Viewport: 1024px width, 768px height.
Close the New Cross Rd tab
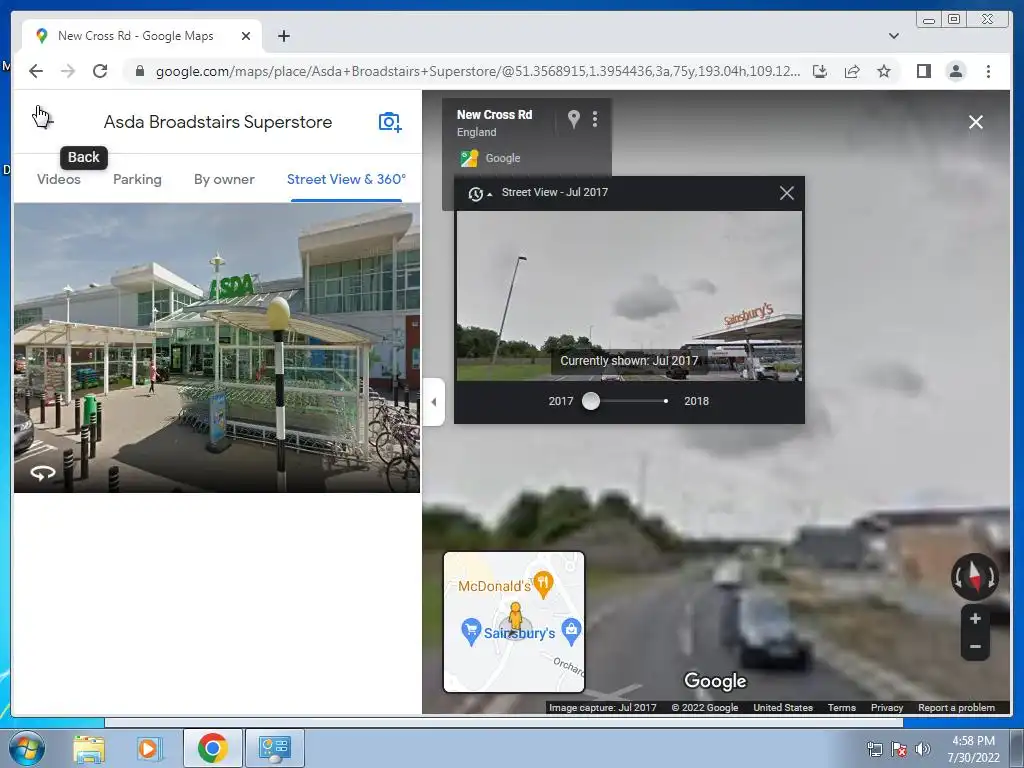point(246,37)
